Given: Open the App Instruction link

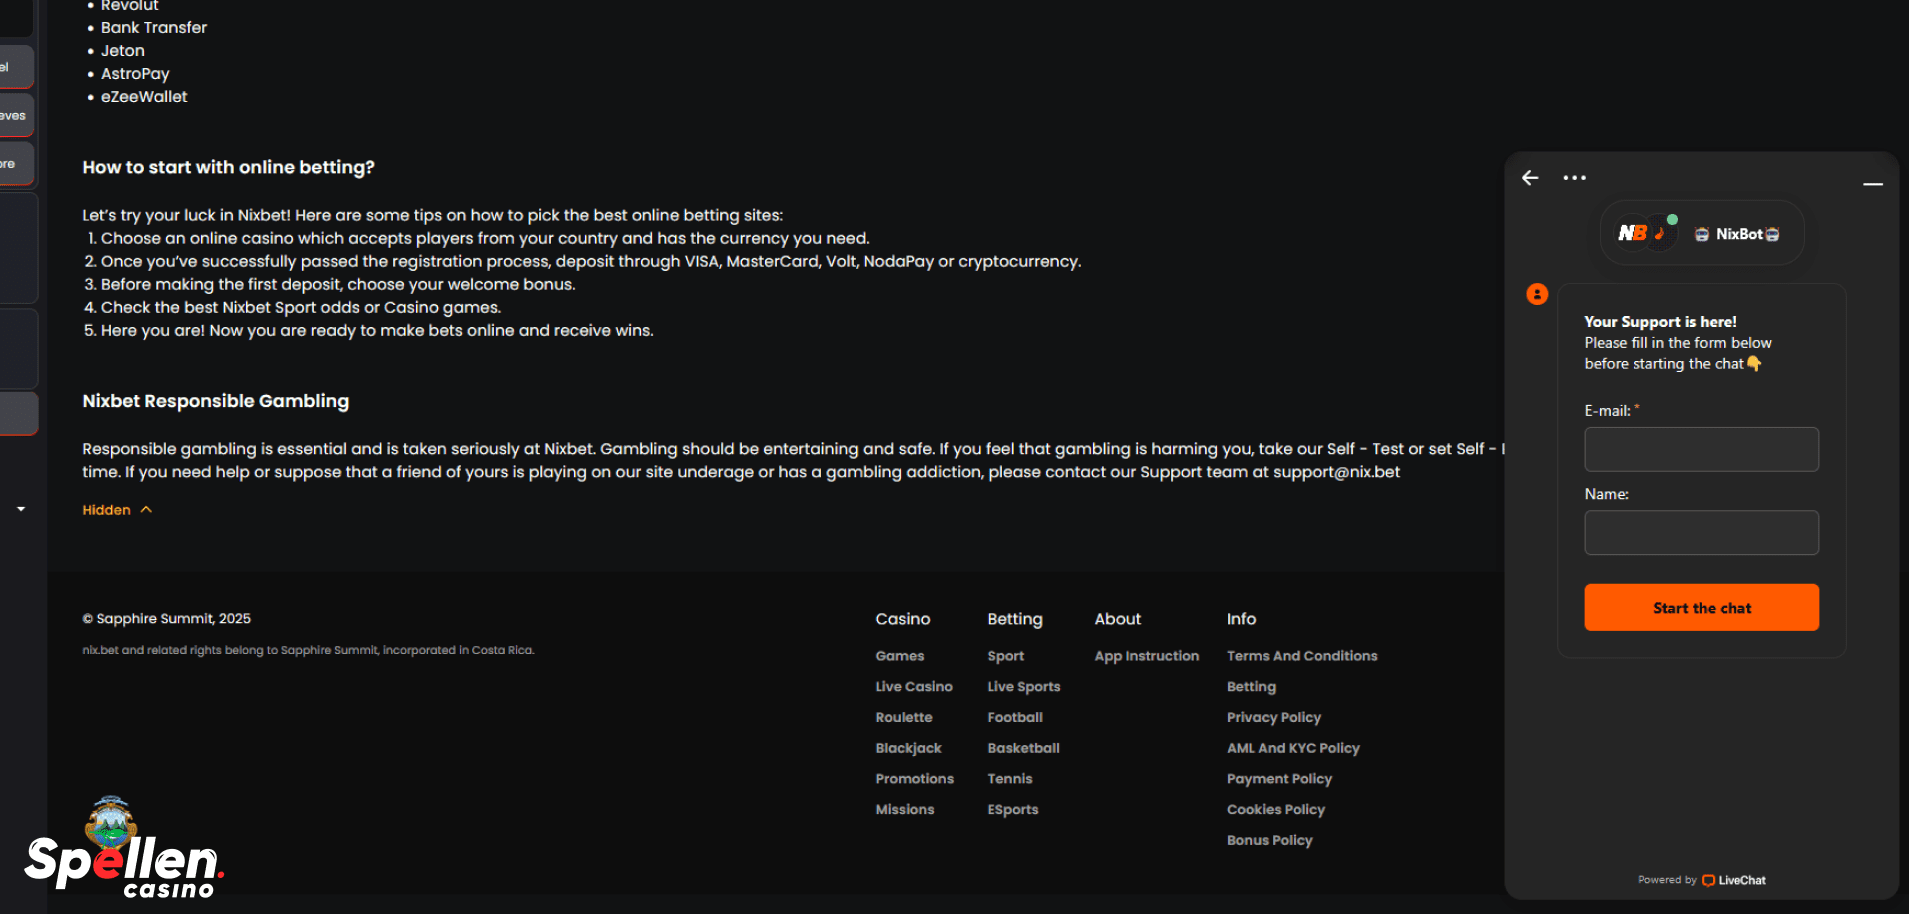Looking at the screenshot, I should pos(1146,656).
